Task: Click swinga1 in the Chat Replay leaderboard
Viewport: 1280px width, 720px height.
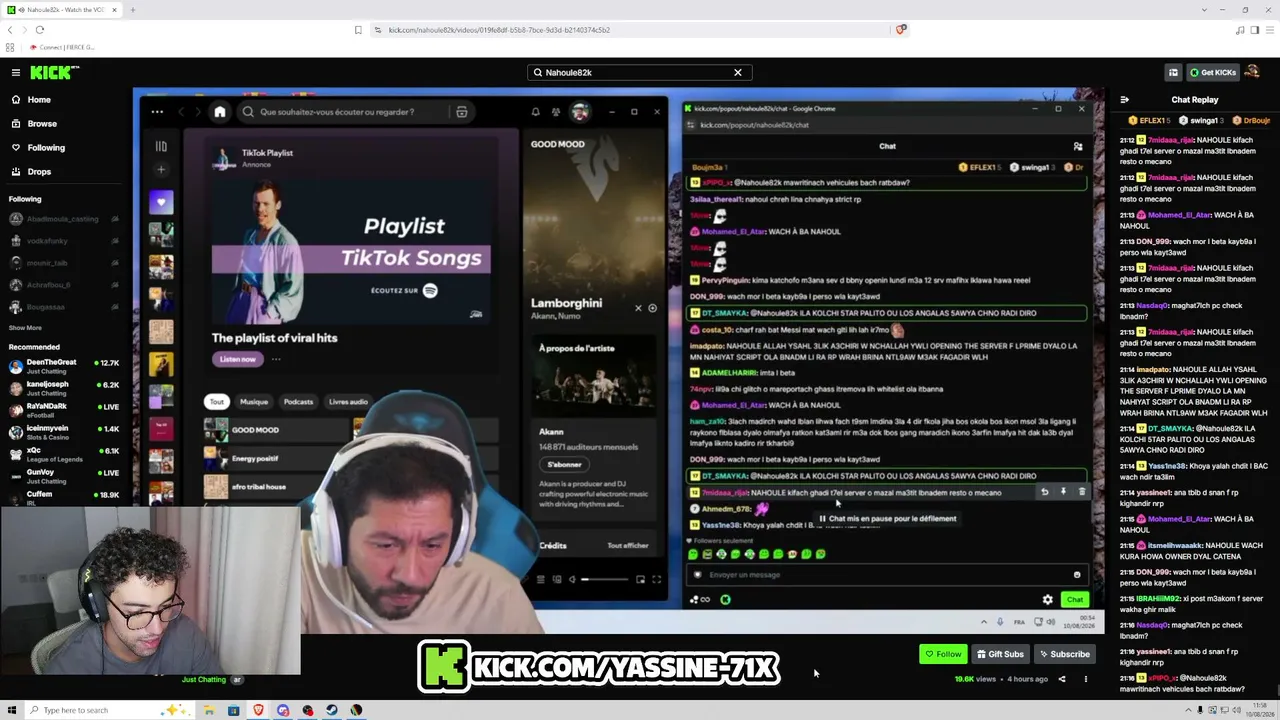Action: [1203, 121]
